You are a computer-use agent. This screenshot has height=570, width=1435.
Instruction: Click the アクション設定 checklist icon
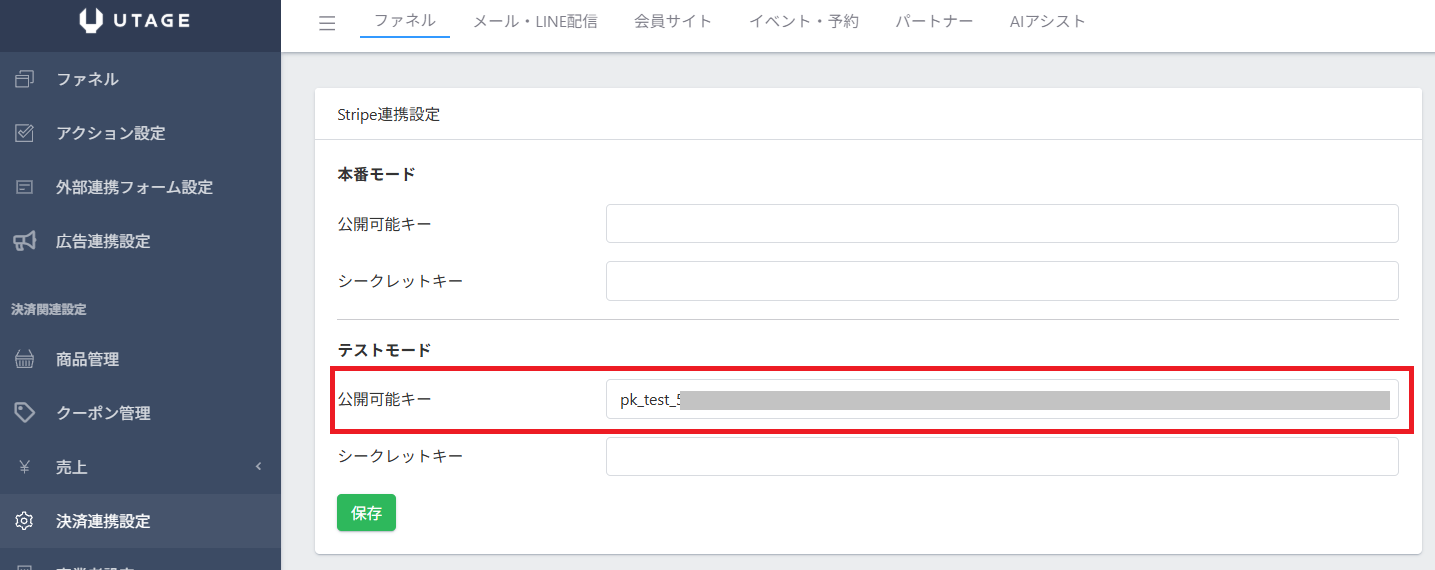(x=25, y=133)
